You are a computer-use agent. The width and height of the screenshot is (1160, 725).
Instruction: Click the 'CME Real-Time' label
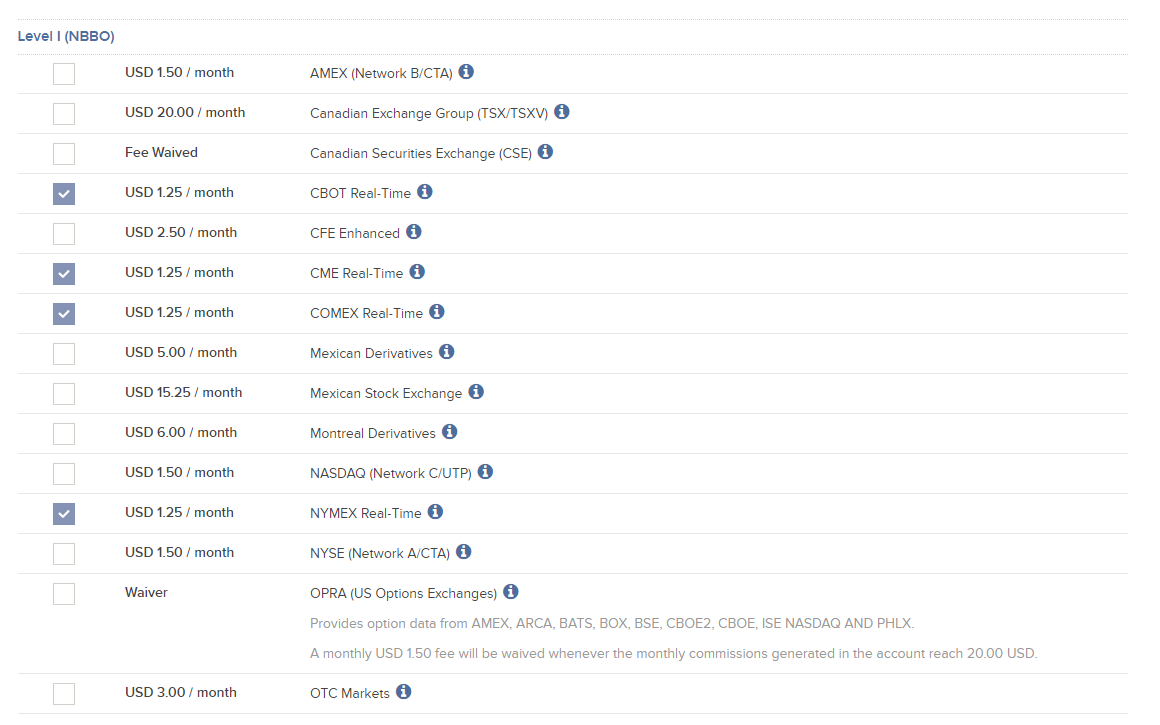pos(357,274)
